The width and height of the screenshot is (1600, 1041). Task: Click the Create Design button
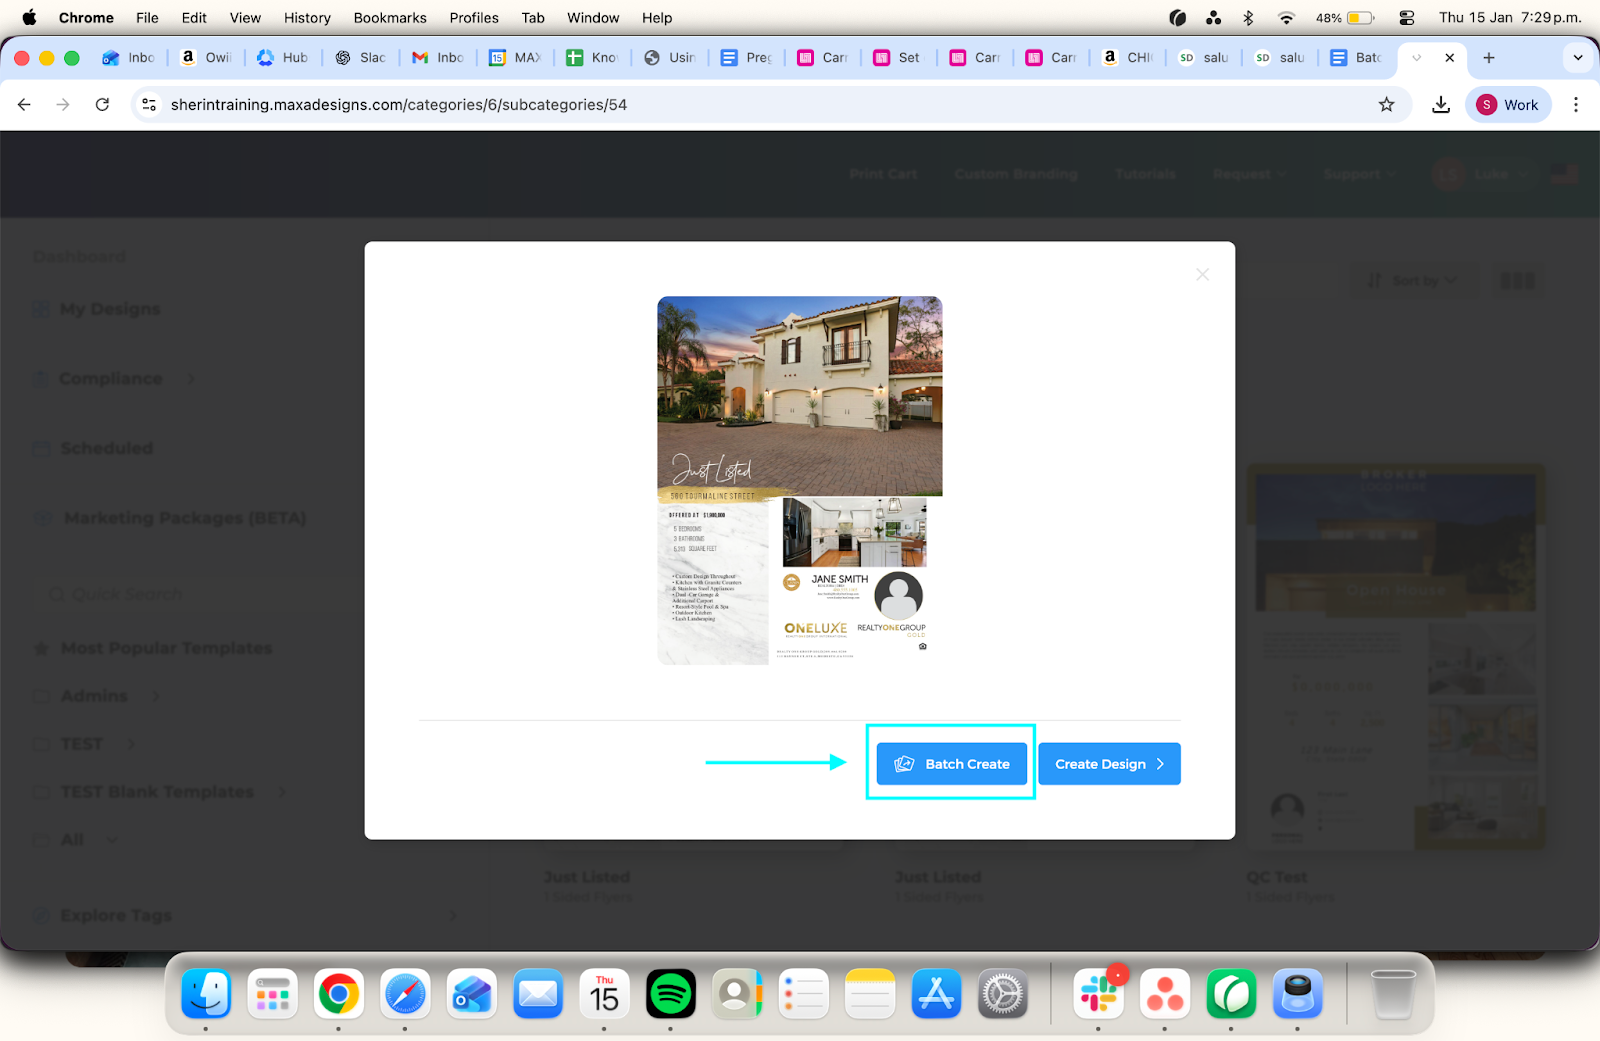[1109, 764]
